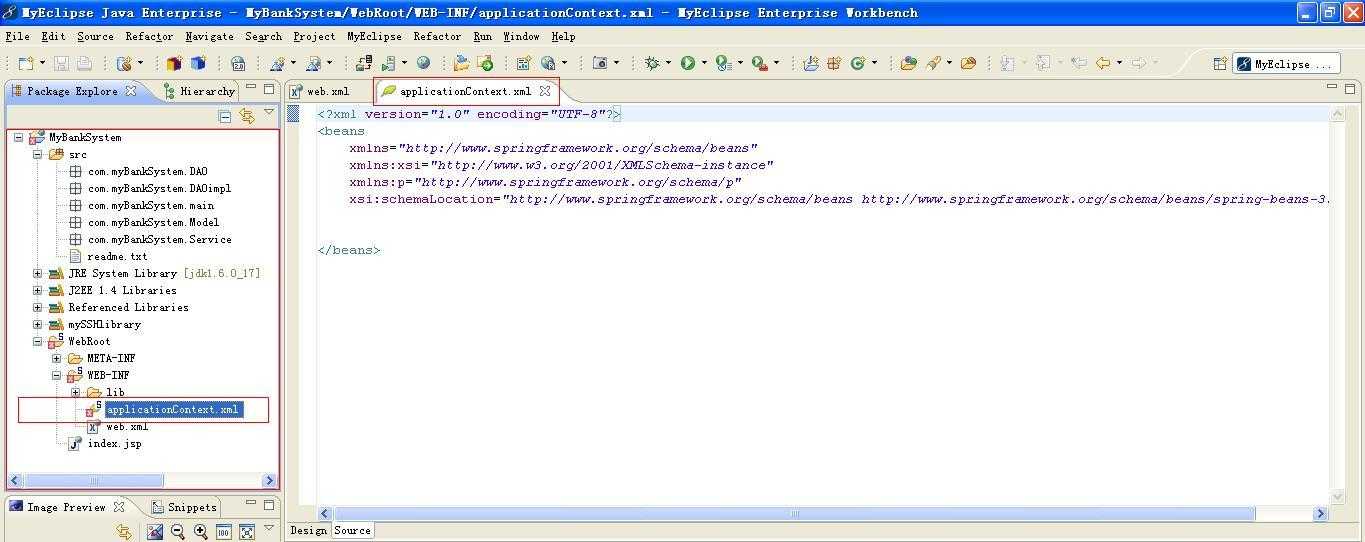
Task: Click the Search flashlight toolbar icon
Action: tap(932, 63)
